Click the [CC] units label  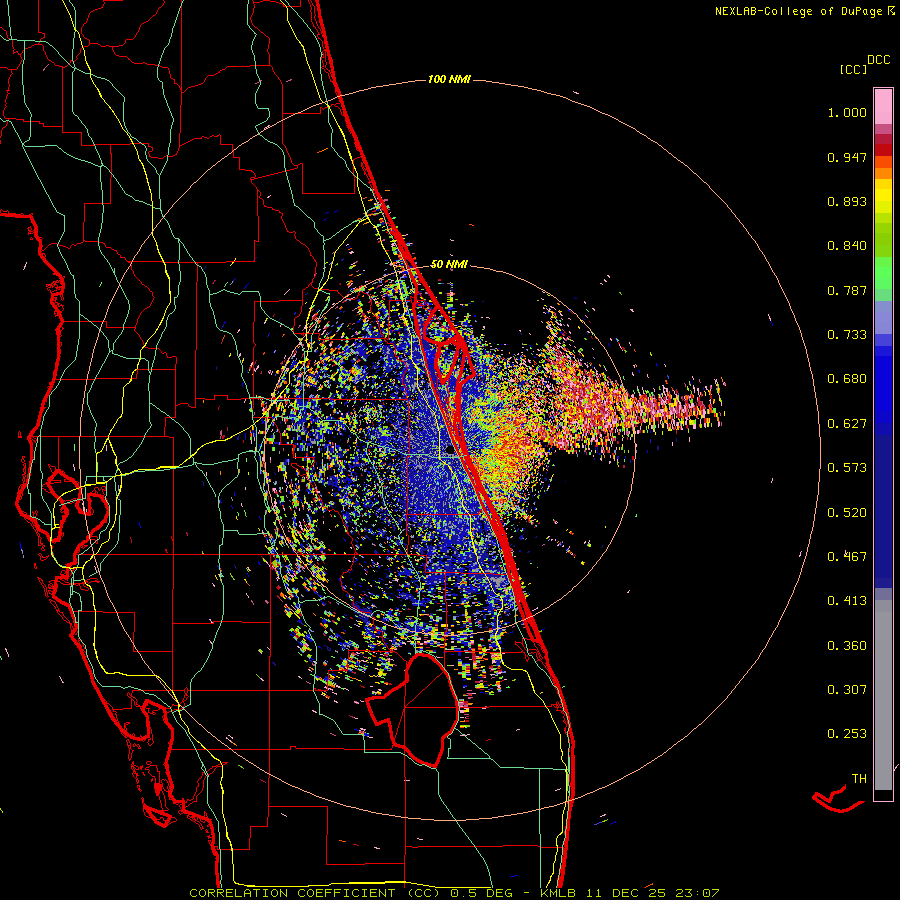coord(854,69)
